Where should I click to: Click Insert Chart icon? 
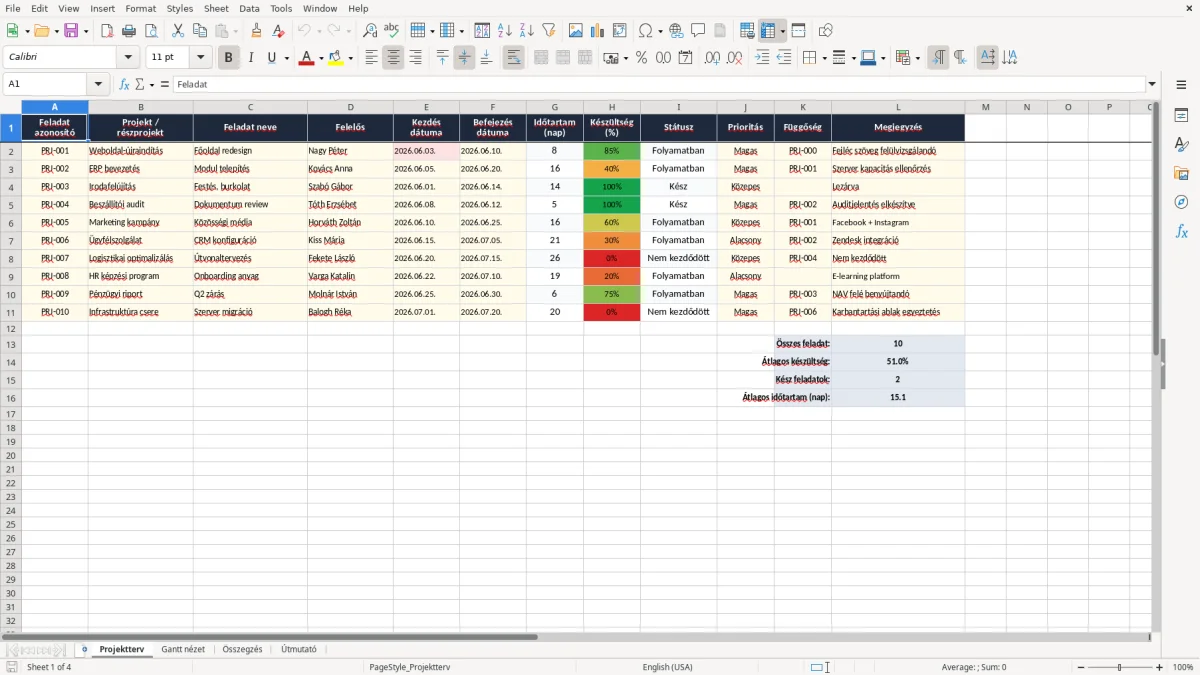[x=597, y=31]
